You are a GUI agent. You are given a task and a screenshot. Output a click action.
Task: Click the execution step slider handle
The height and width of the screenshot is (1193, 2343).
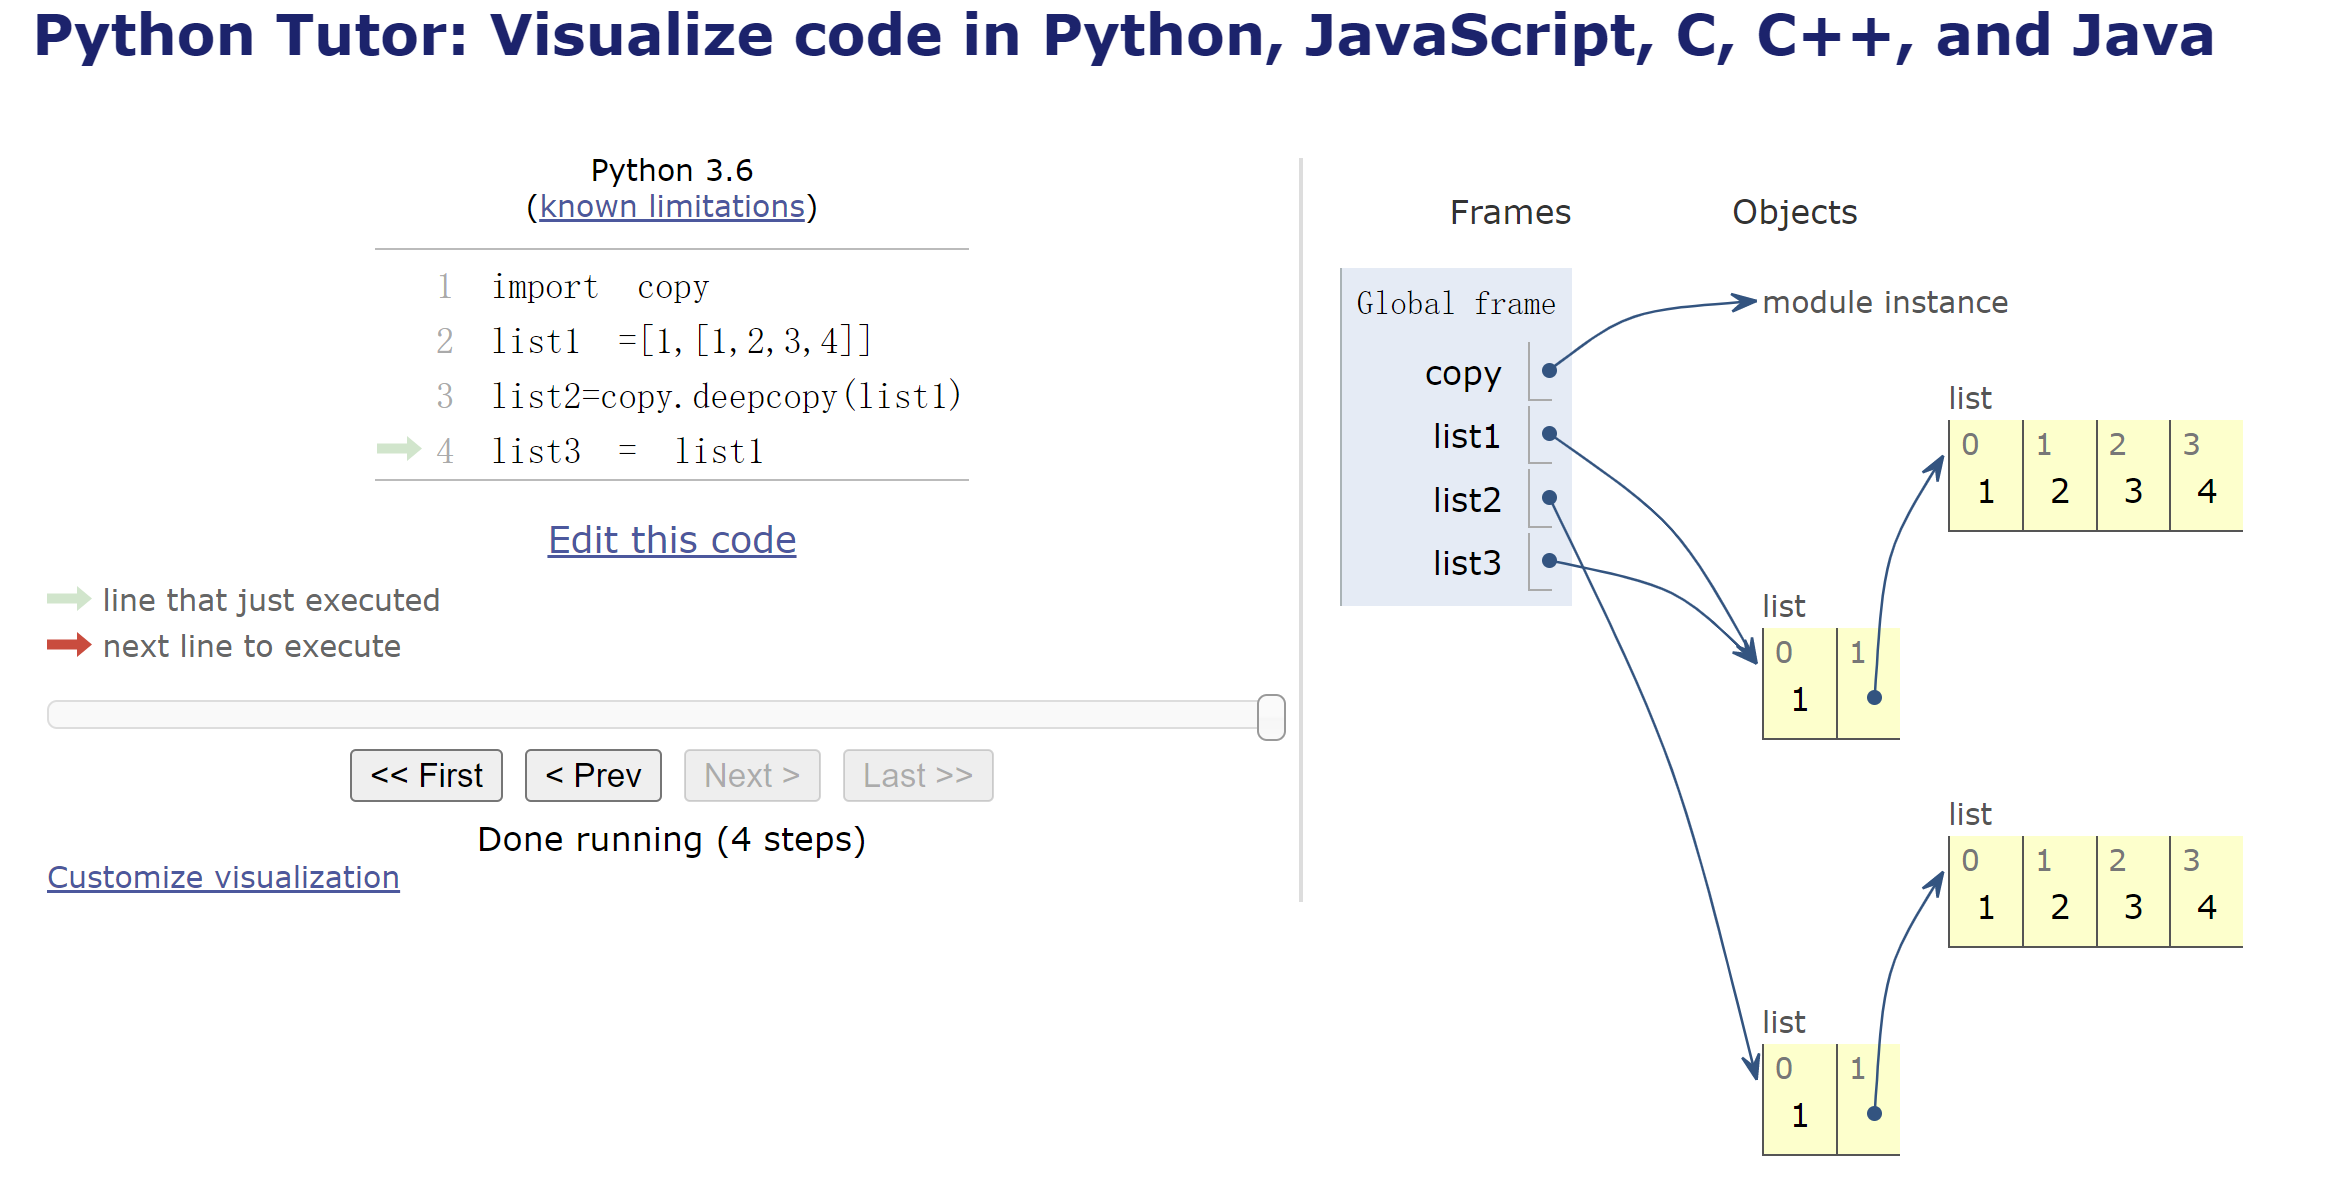point(1270,717)
